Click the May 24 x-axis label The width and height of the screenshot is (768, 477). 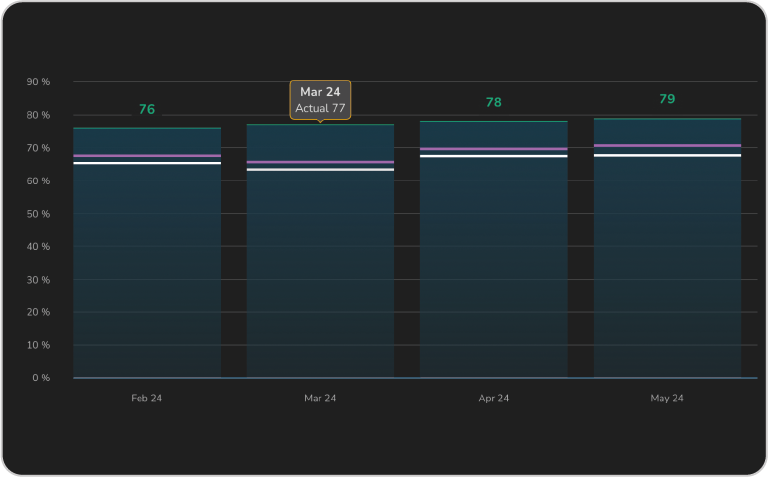pyautogui.click(x=667, y=398)
